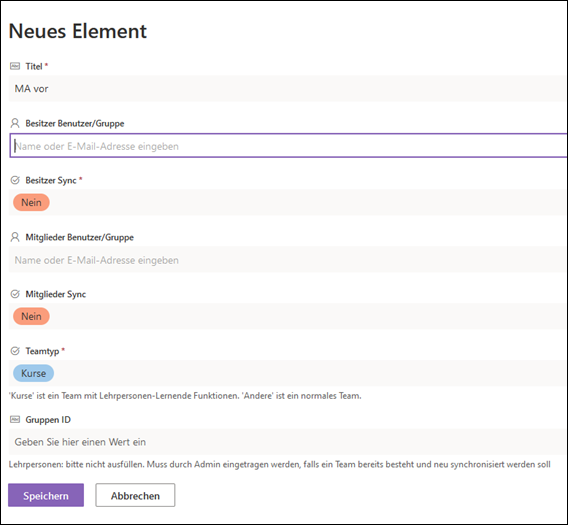Cancel the form with Abbrechen
The image size is (568, 525).
pos(135,495)
